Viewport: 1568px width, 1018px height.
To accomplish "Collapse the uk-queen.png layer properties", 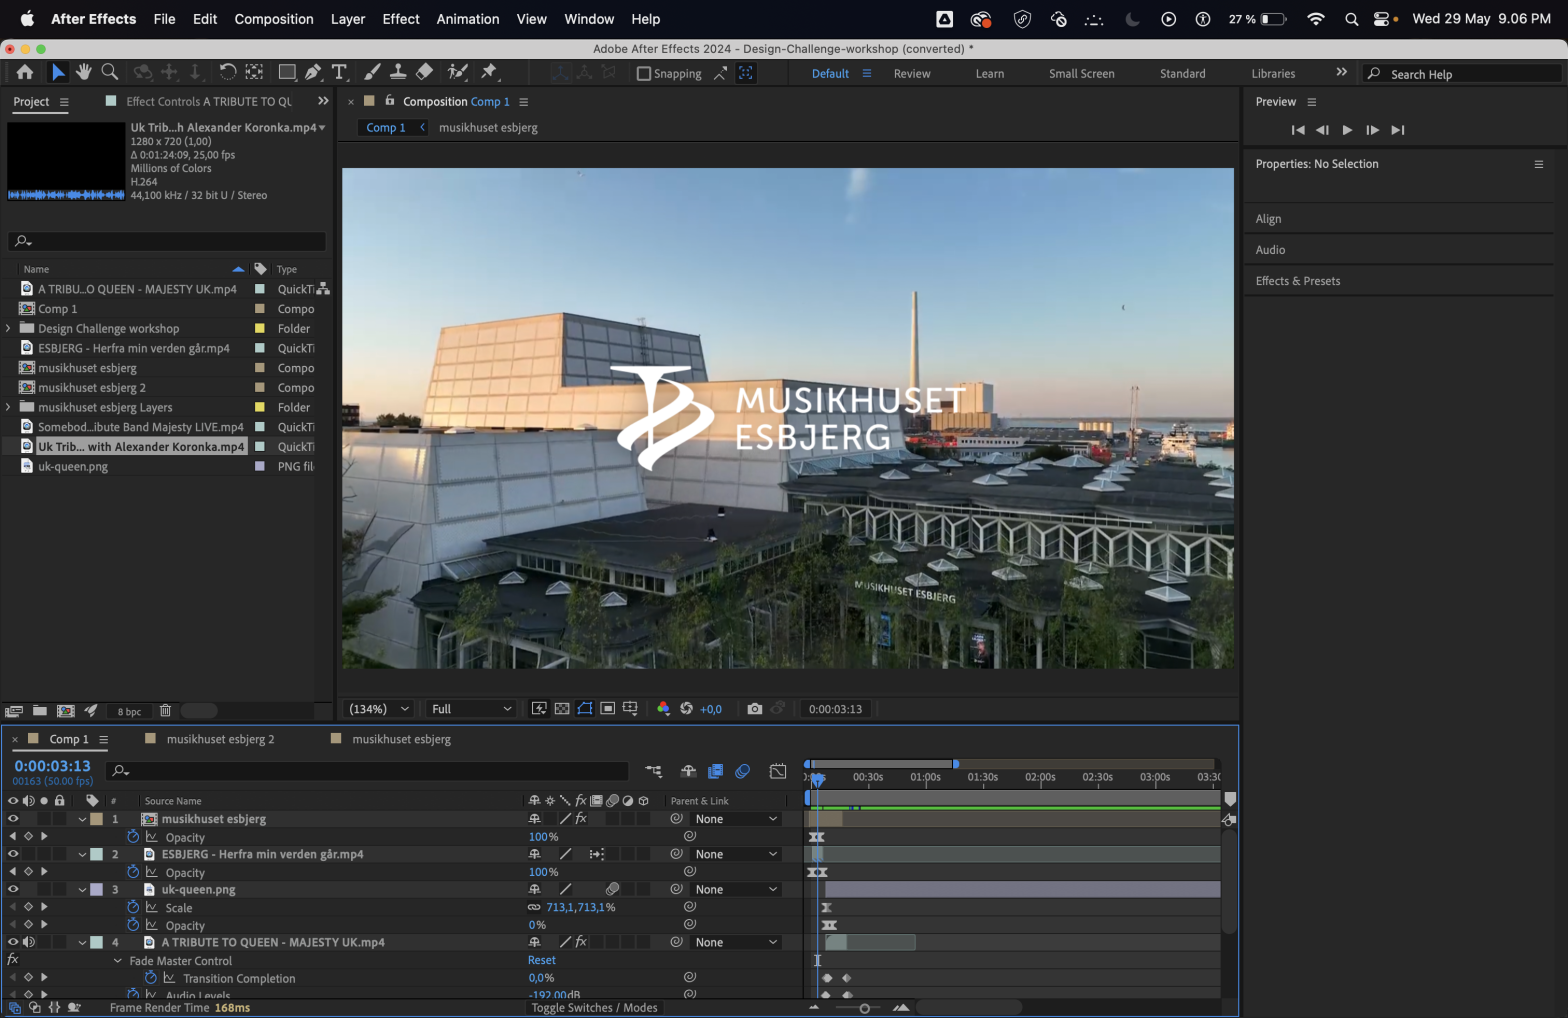I will pos(82,889).
